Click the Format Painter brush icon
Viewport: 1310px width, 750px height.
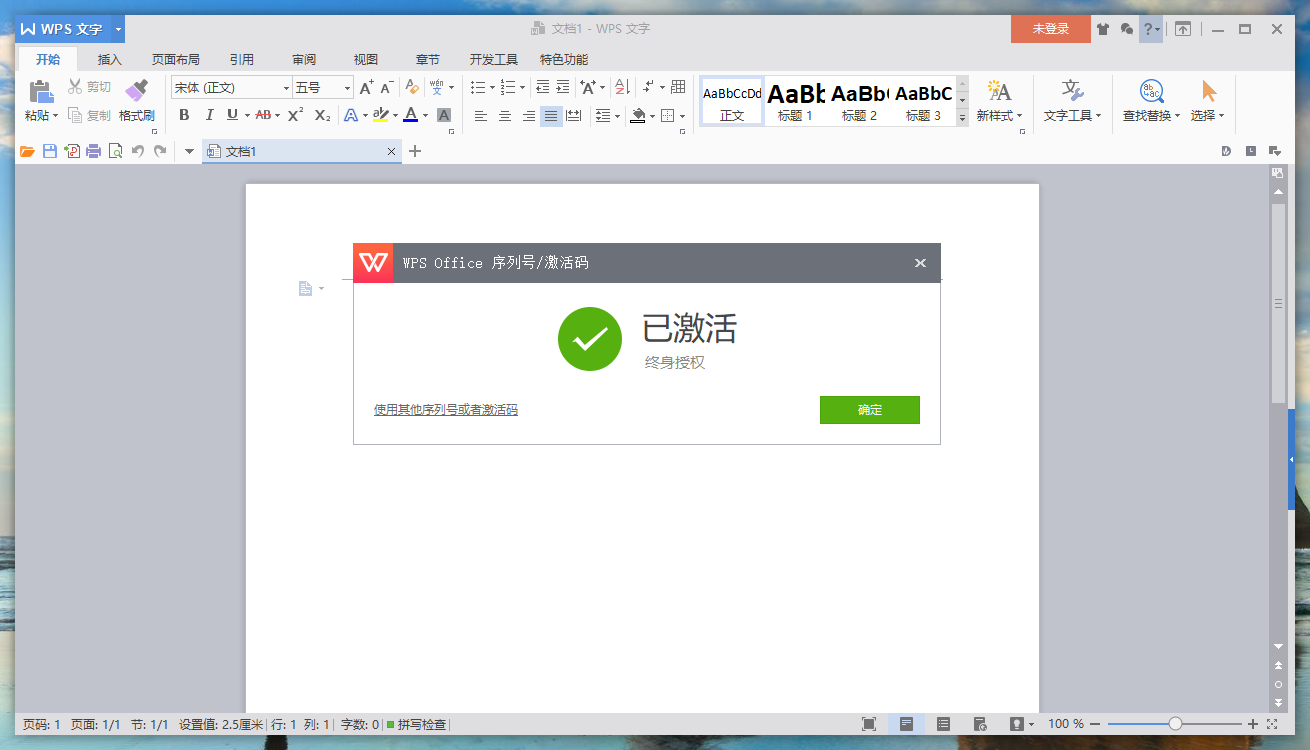pos(137,92)
